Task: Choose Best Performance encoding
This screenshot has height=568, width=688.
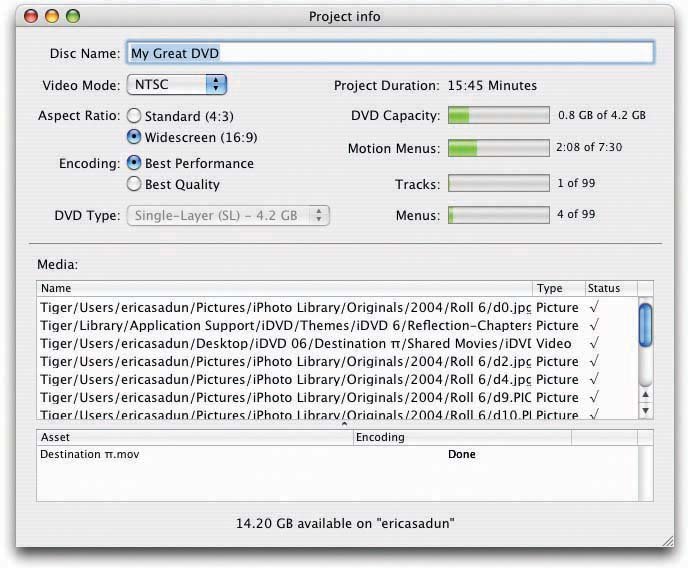Action: (x=134, y=163)
